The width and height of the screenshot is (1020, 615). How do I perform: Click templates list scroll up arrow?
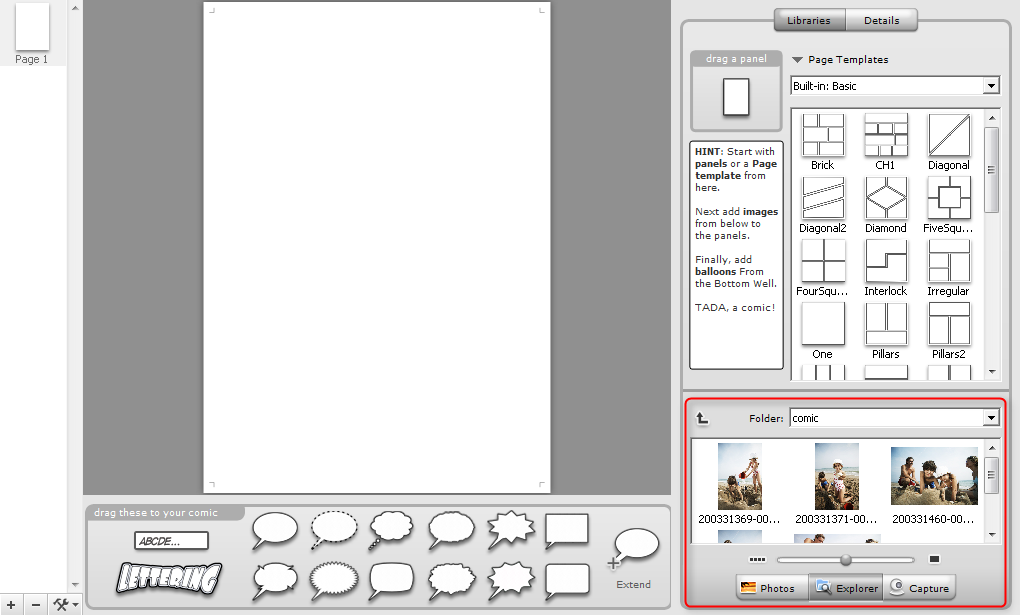992,118
